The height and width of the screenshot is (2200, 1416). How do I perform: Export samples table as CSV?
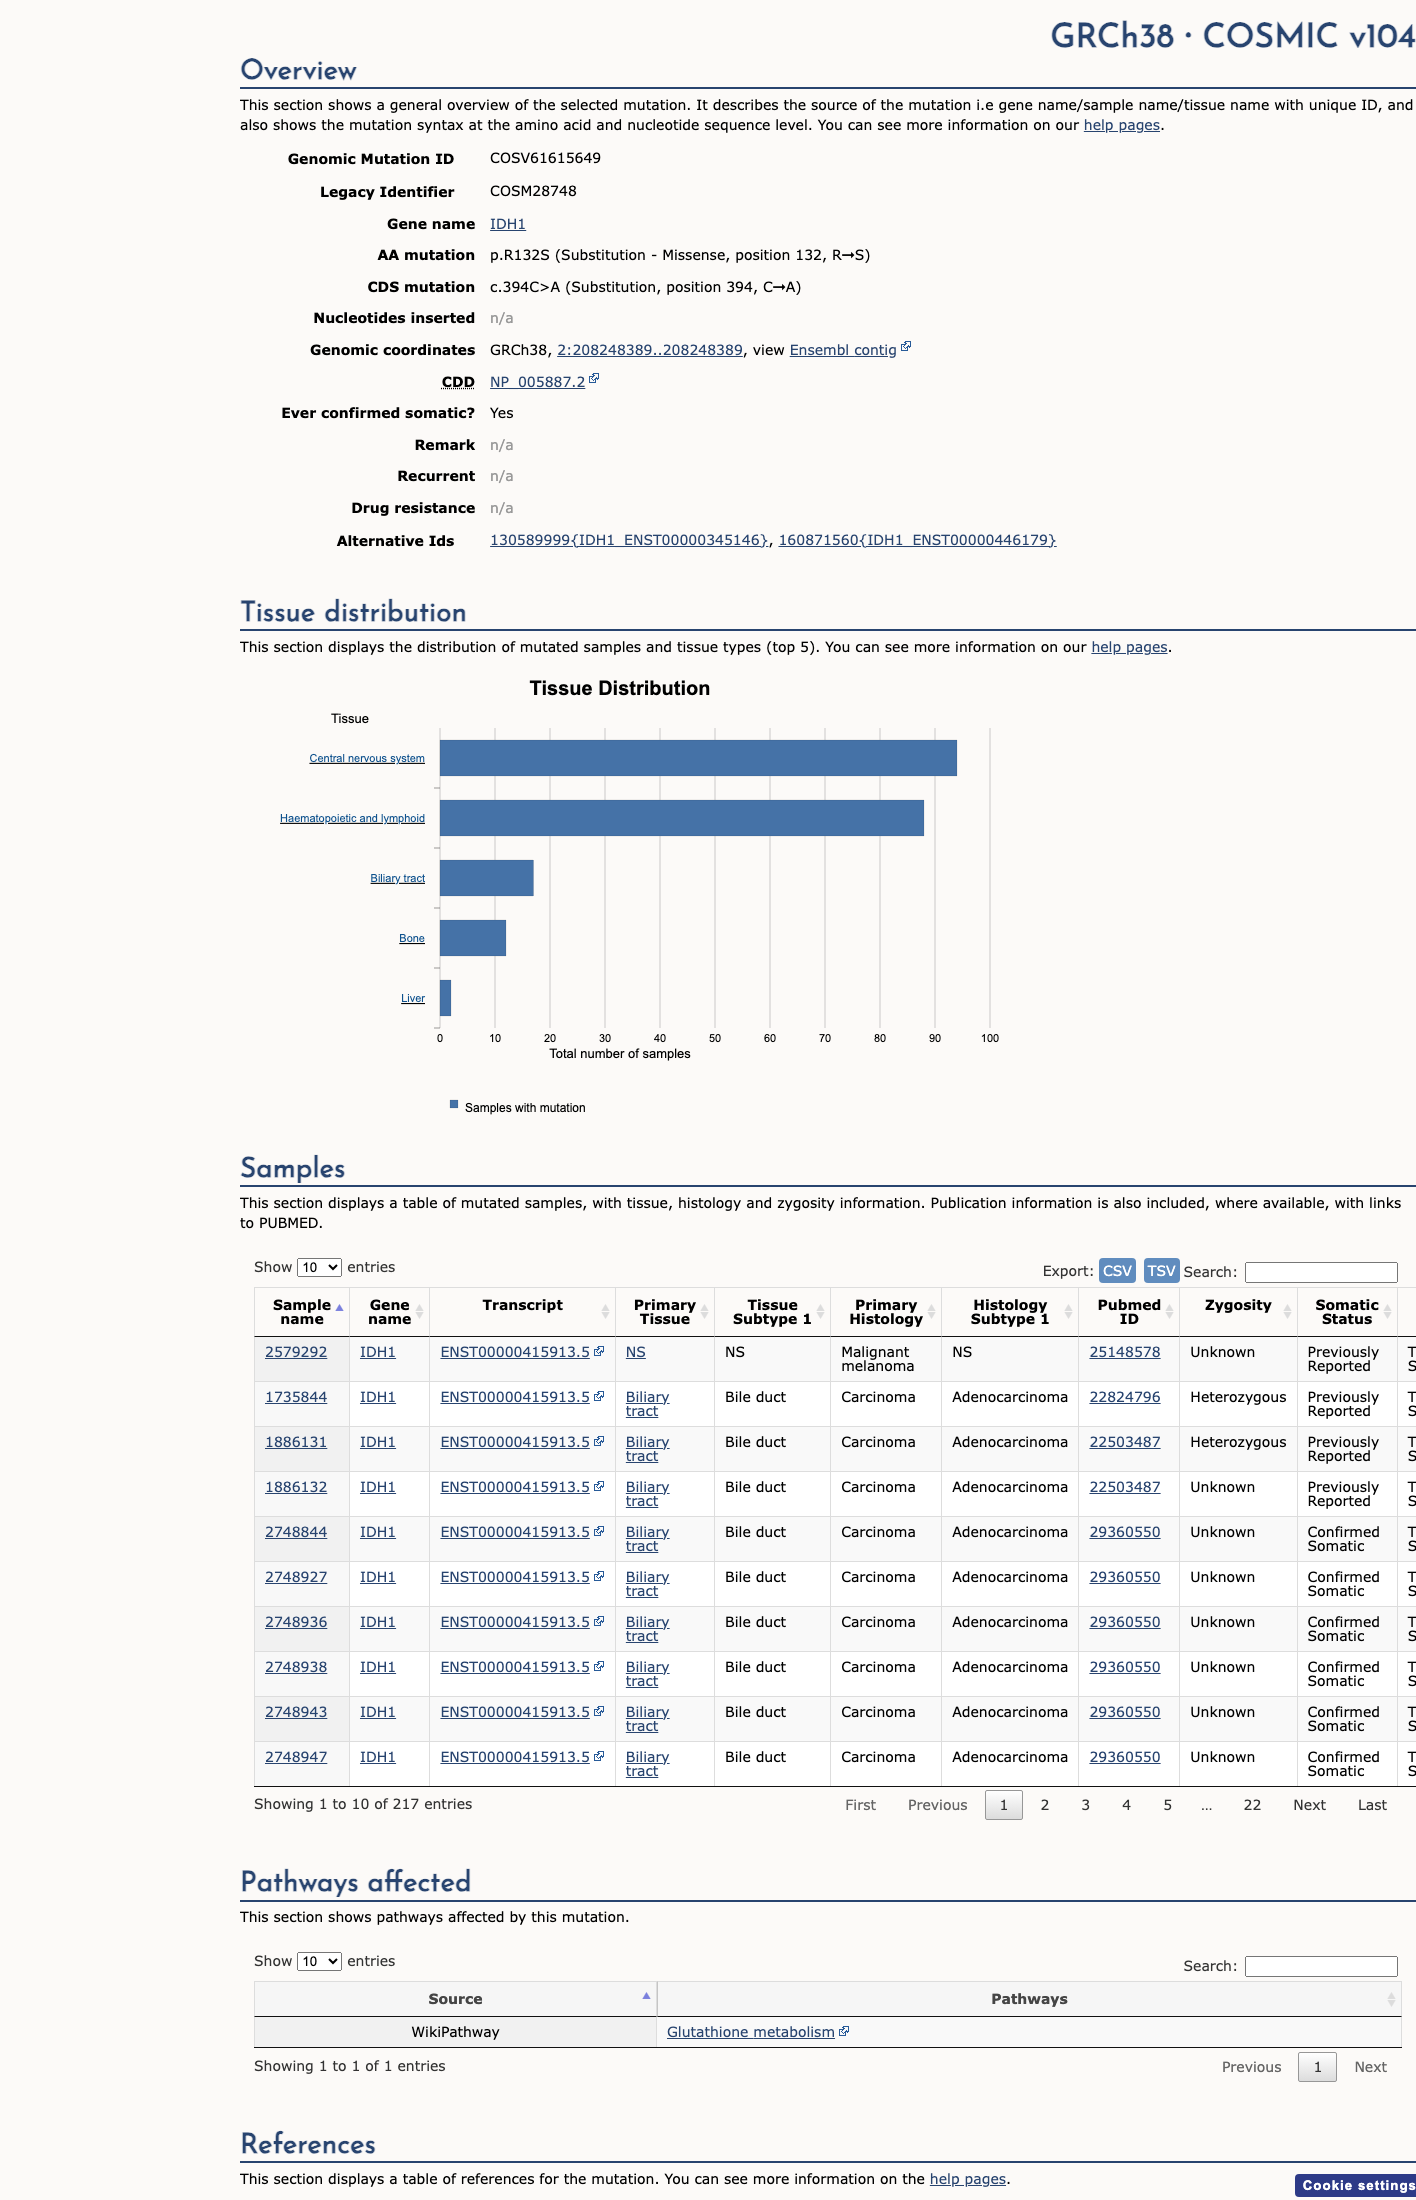pos(1117,1270)
